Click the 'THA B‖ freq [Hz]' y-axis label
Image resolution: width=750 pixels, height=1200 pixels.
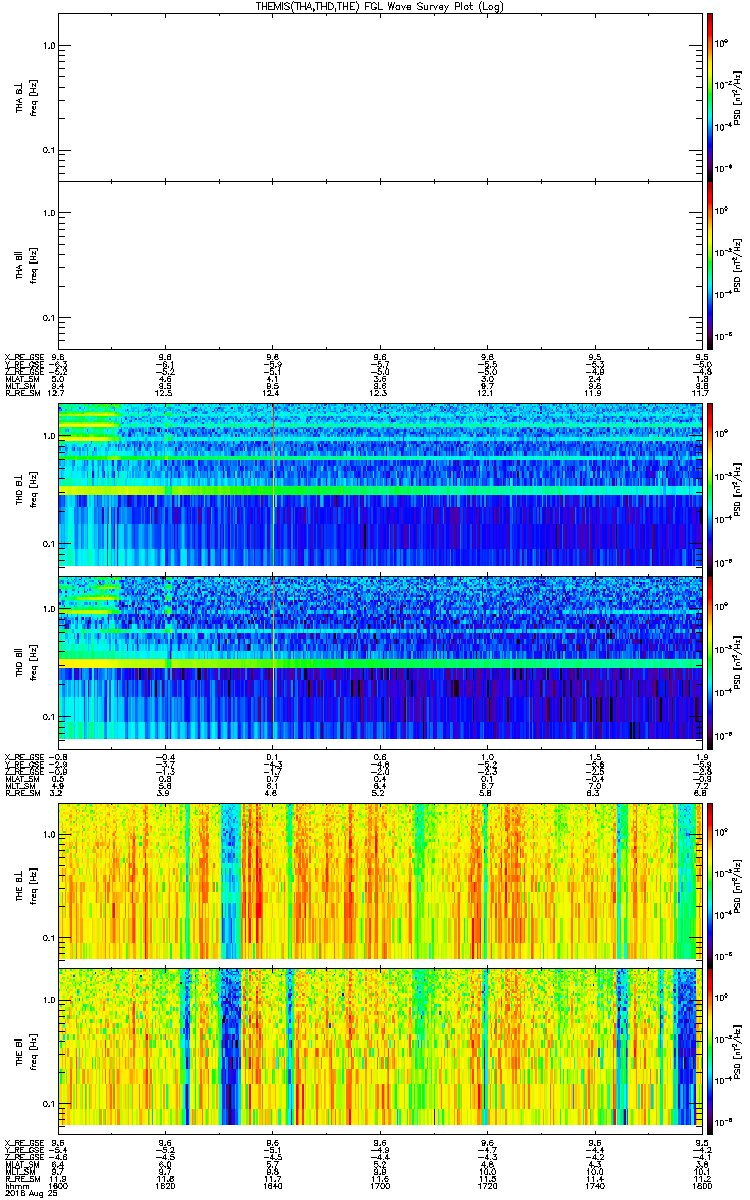click(26, 267)
